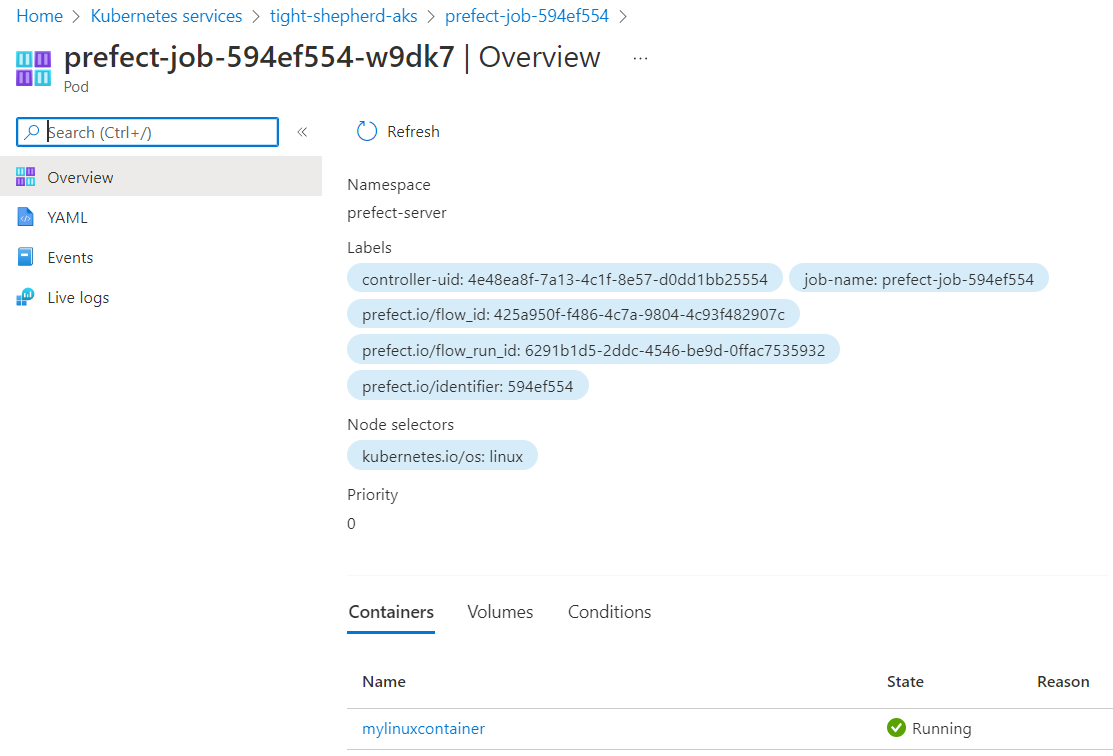Open Live logs in the sidebar
The height and width of the screenshot is (756, 1113).
161,297
